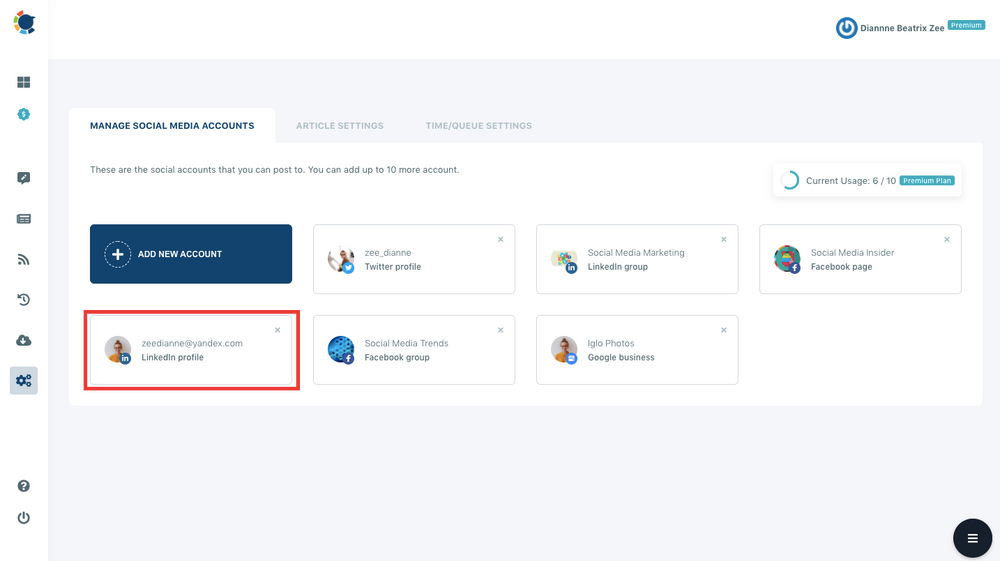Switch to Article Settings tab
The height and width of the screenshot is (561, 1000).
(x=340, y=126)
